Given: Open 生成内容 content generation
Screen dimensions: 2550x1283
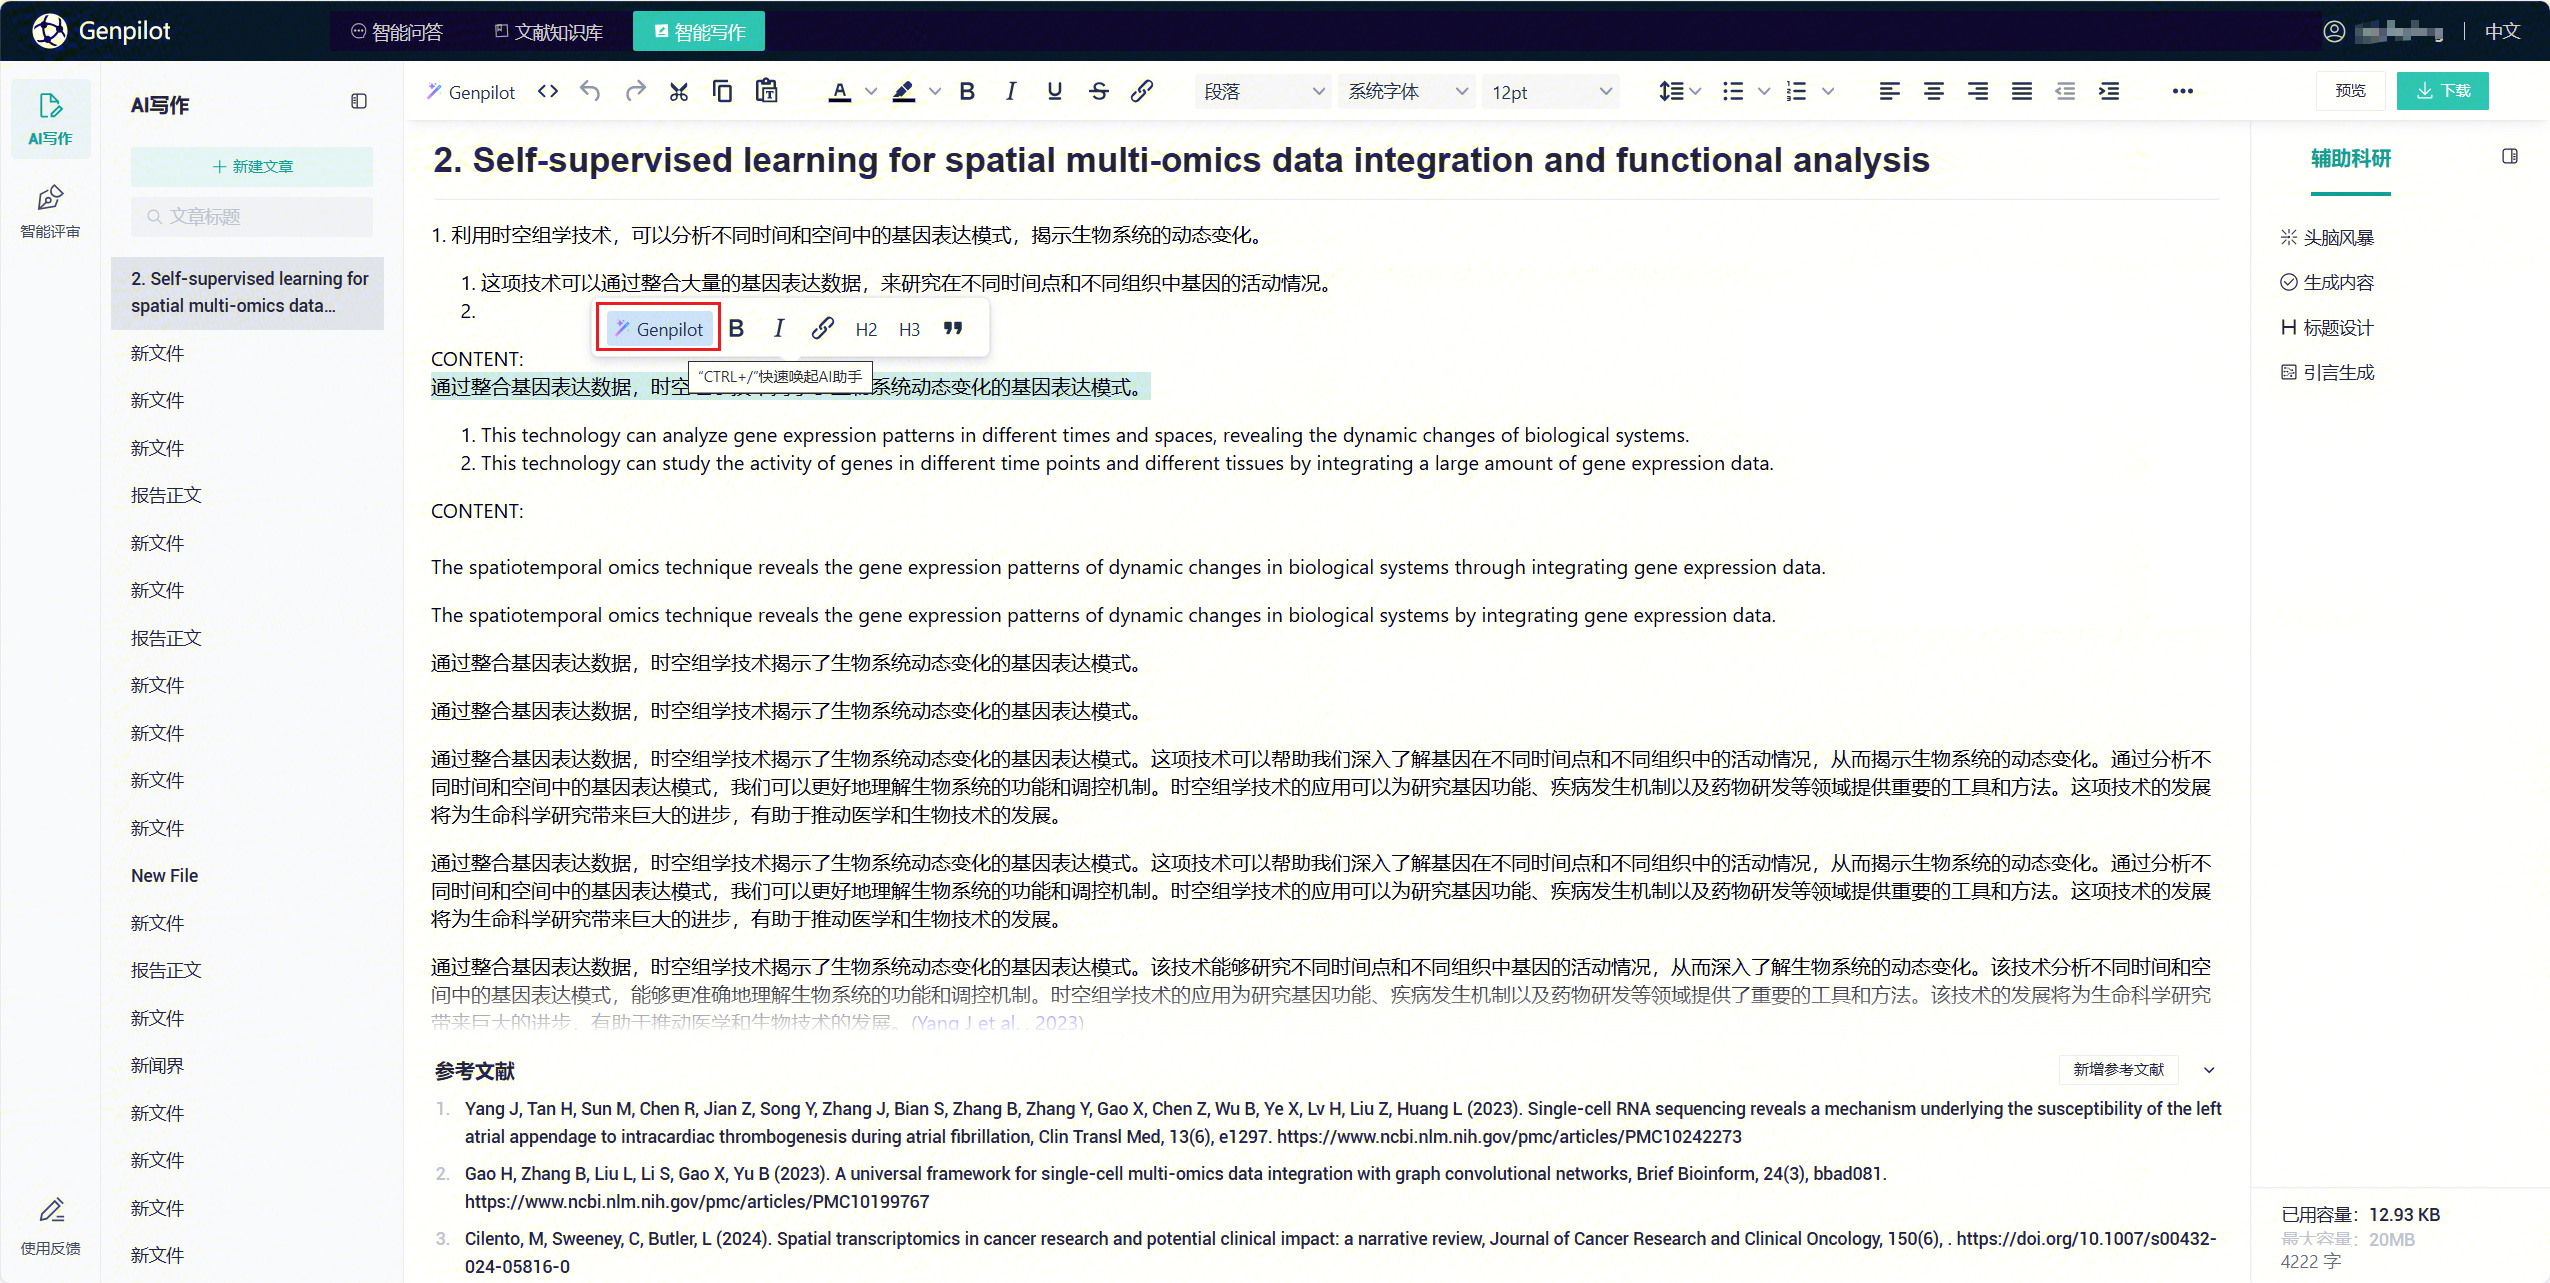Looking at the screenshot, I should click(x=2327, y=283).
